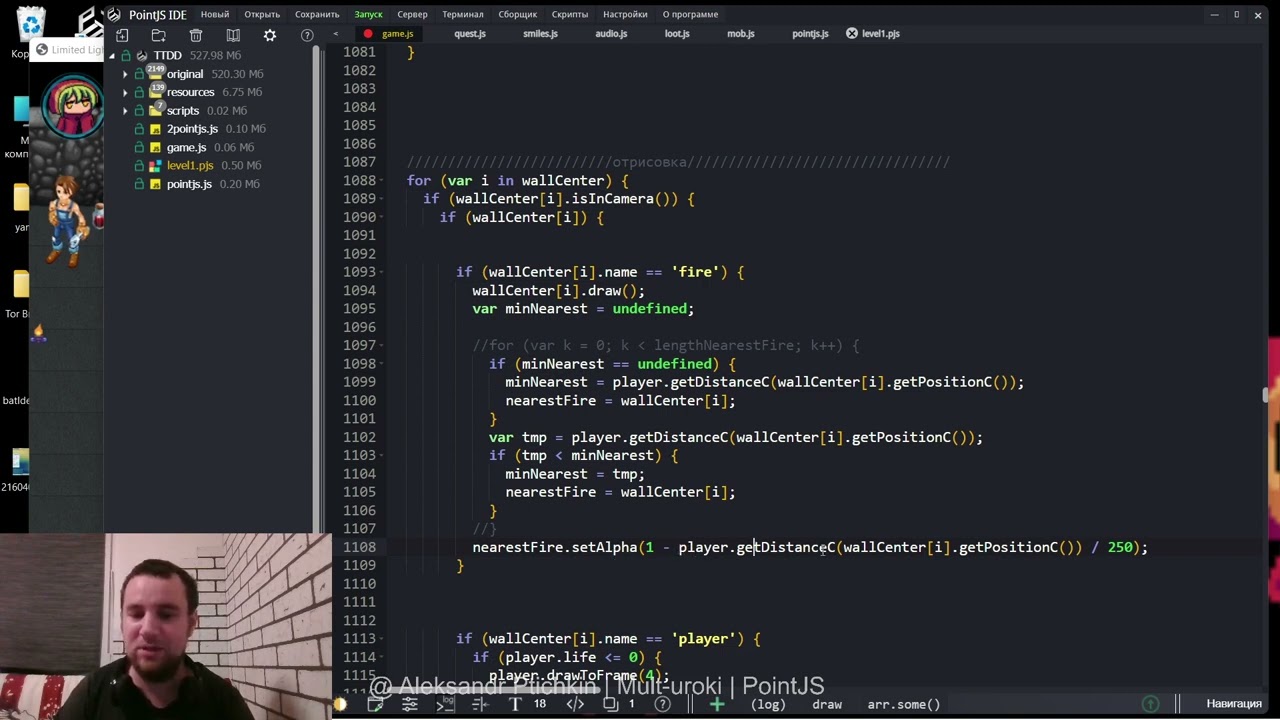Switch to the loot.js tab
The height and width of the screenshot is (720, 1280).
pos(677,34)
